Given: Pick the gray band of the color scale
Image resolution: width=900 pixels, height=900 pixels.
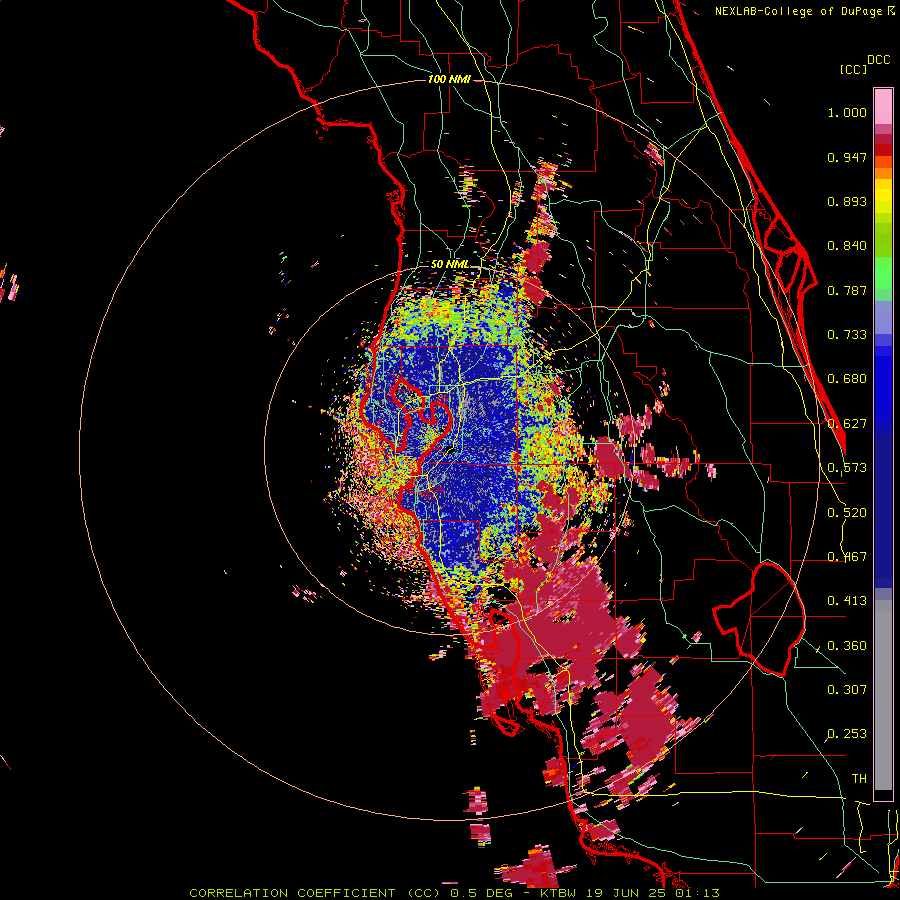Looking at the screenshot, I should 883,695.
